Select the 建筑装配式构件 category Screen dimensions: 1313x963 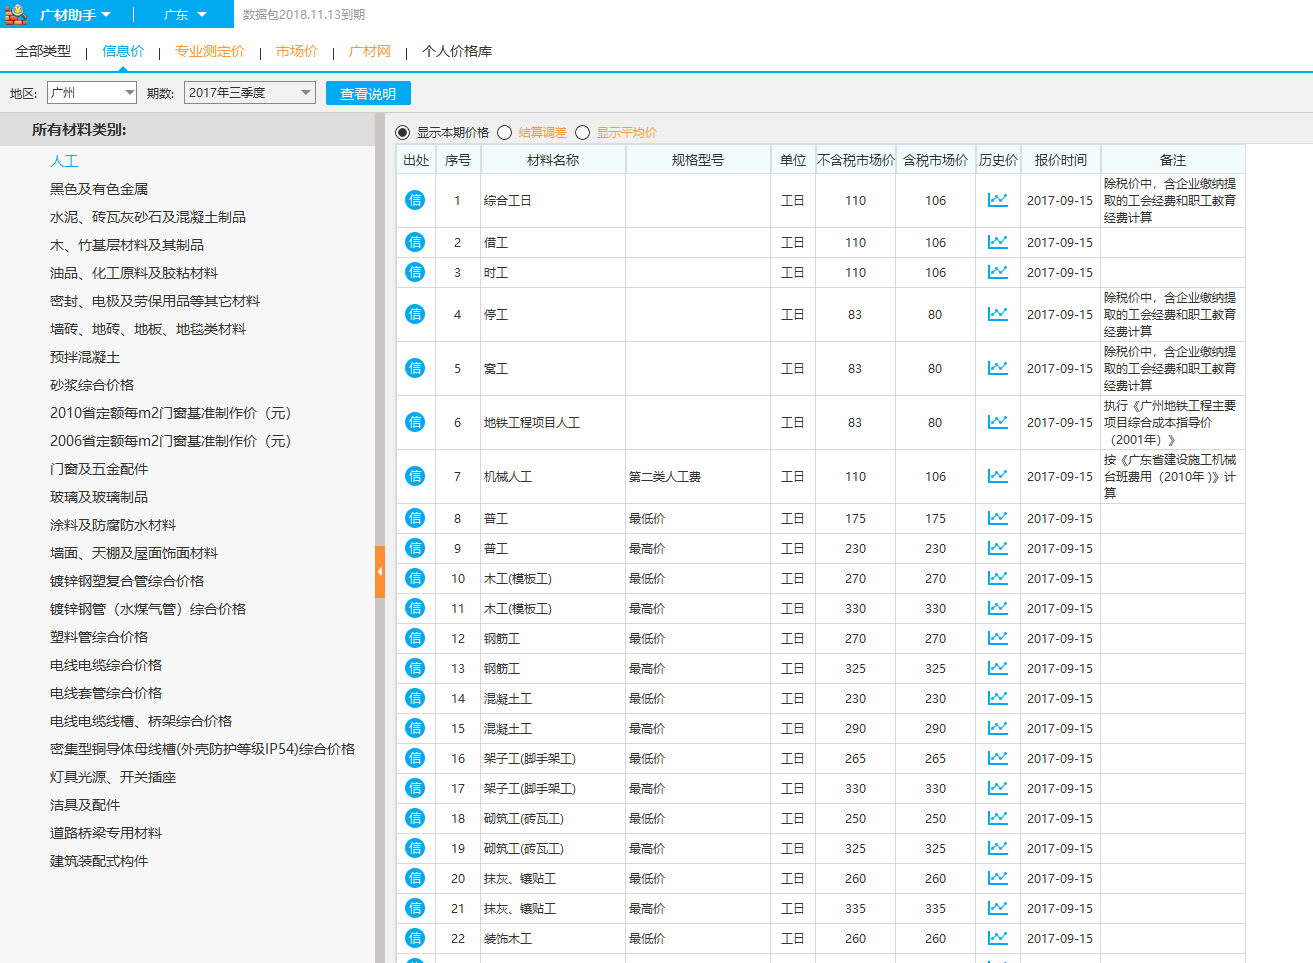coord(99,861)
